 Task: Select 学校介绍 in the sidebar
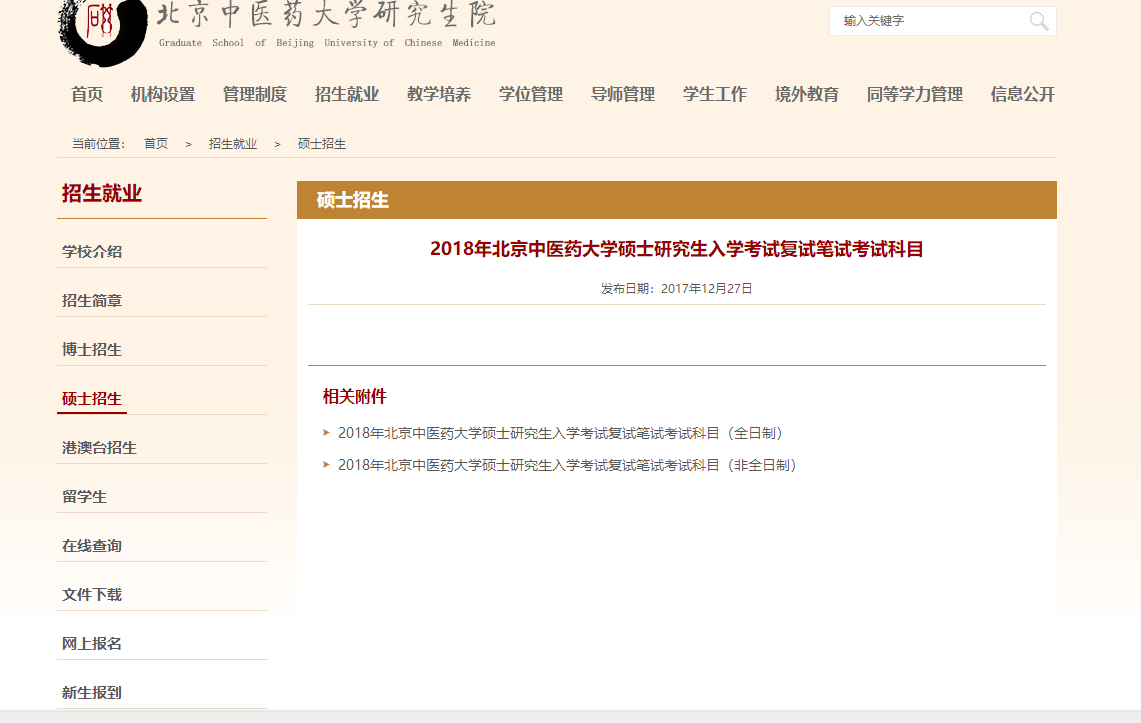point(92,252)
